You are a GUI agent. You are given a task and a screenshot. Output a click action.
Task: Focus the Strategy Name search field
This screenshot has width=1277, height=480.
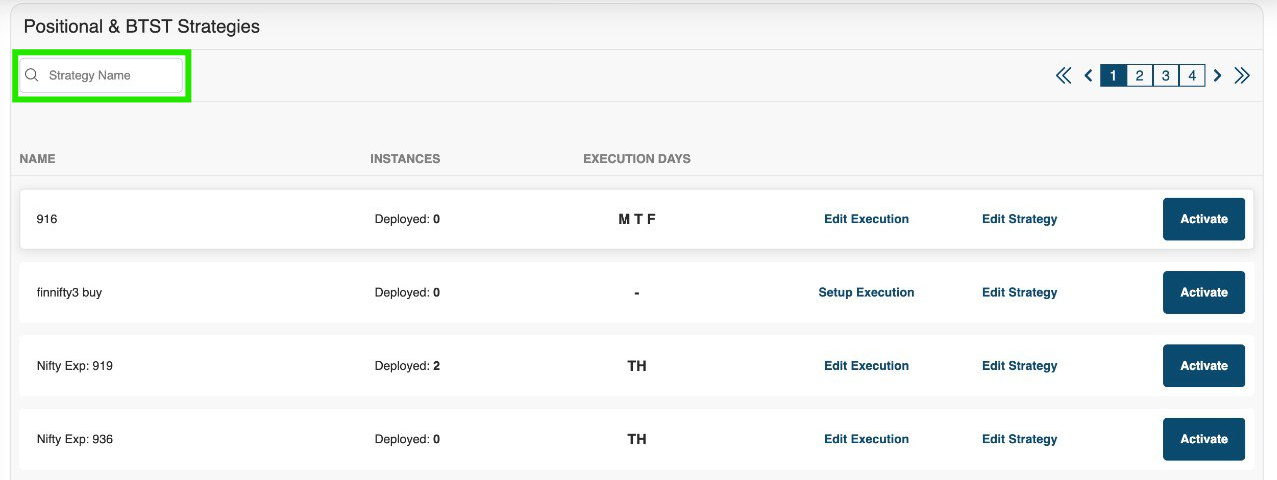[101, 76]
